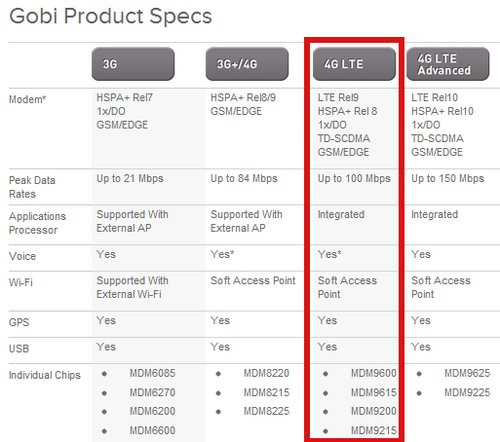This screenshot has width=500, height=442.
Task: Click the 'Up to 21 Mbps' cell
Action: (130, 179)
